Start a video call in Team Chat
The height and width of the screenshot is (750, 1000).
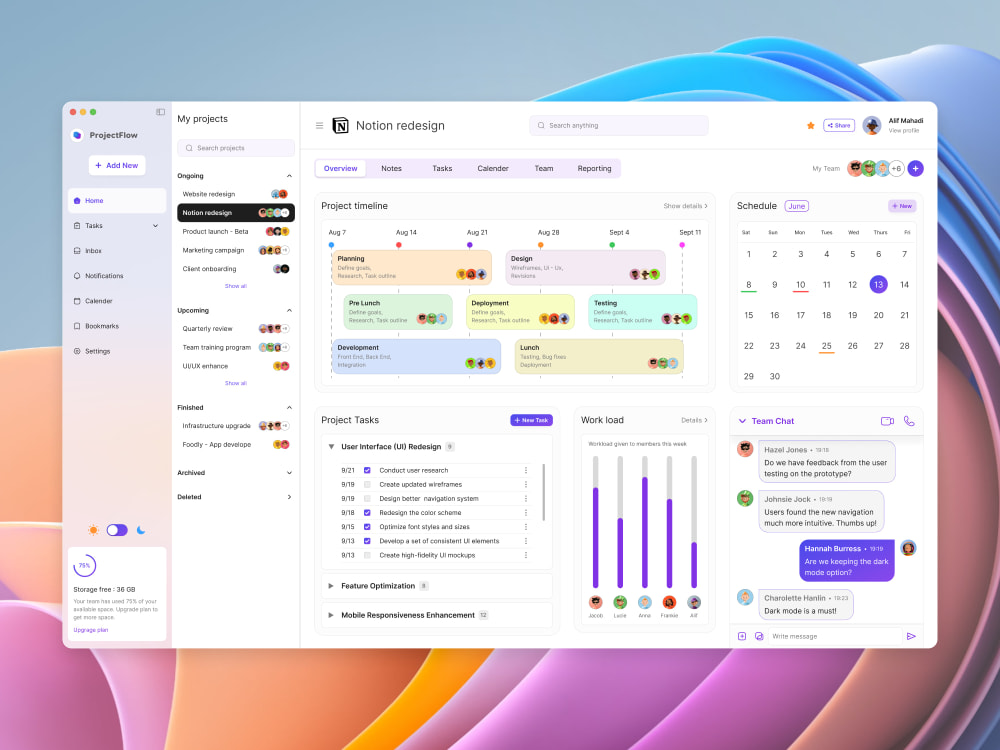887,421
